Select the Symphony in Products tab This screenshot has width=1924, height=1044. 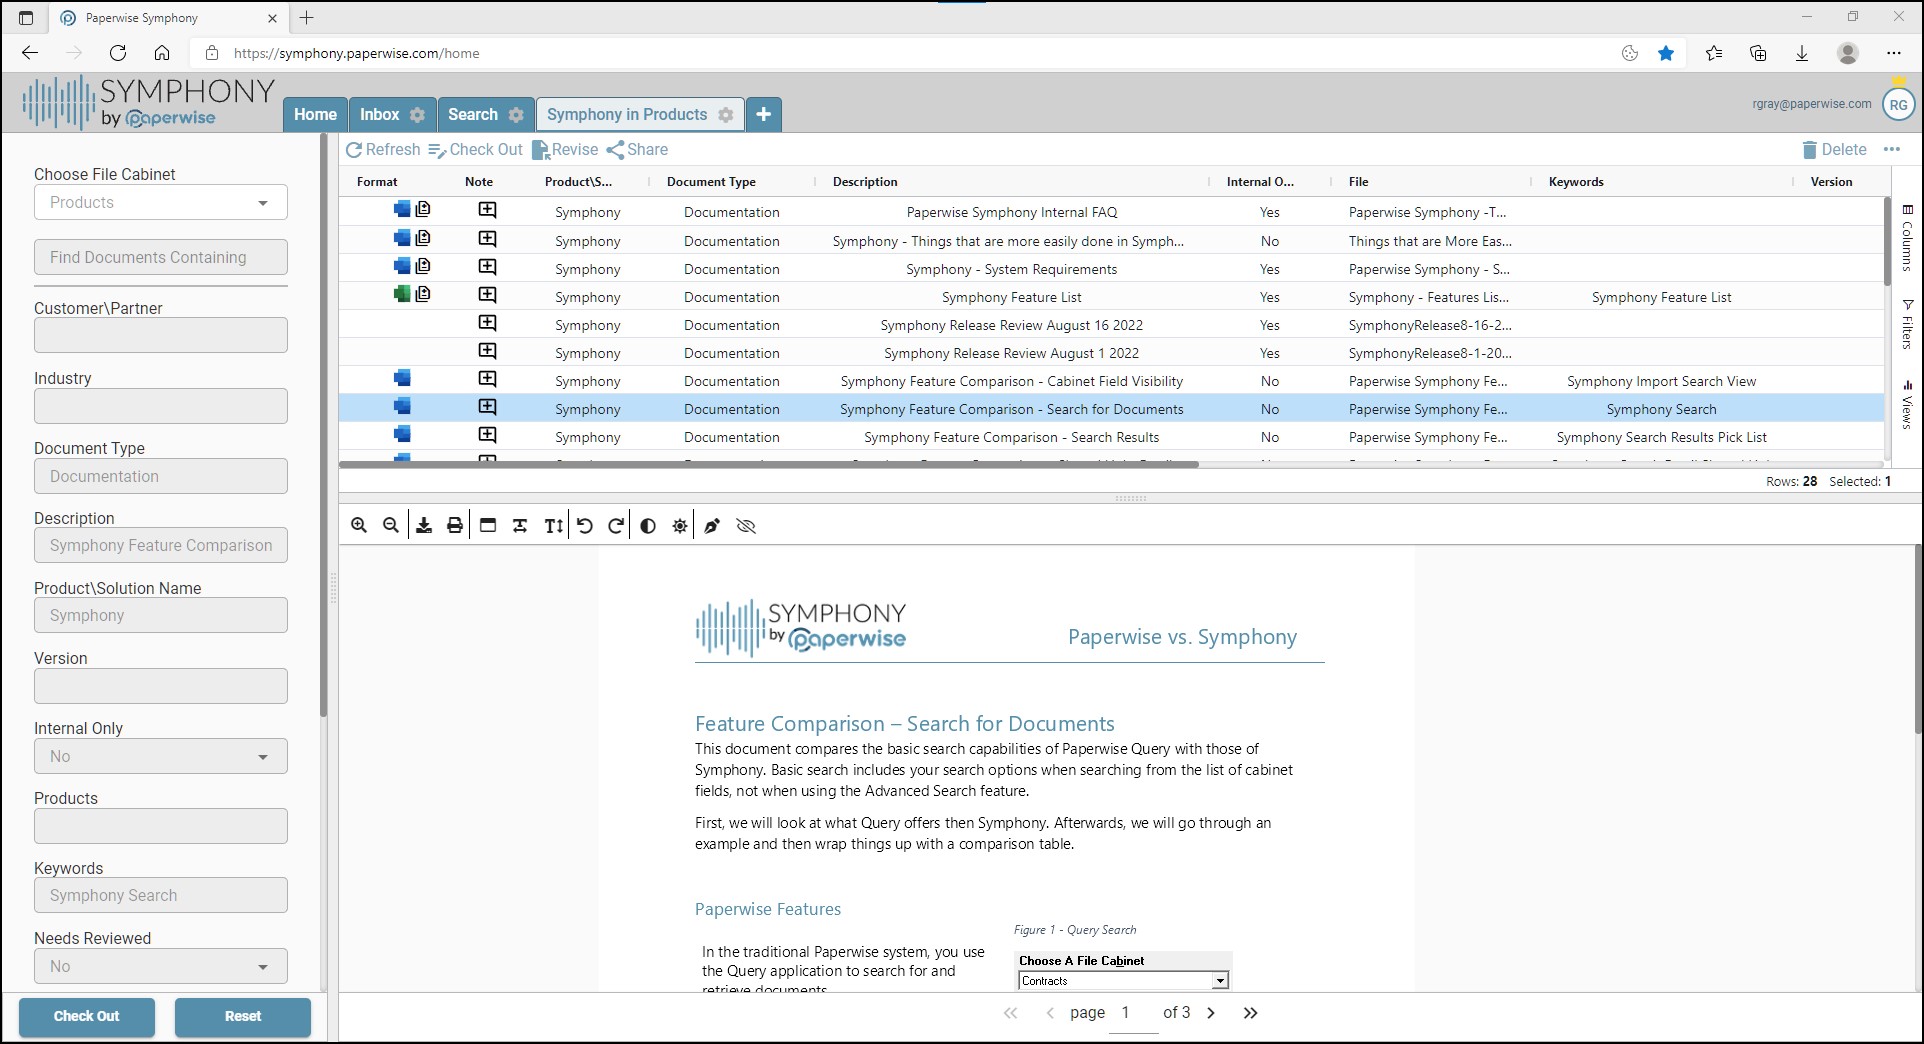[x=627, y=114]
